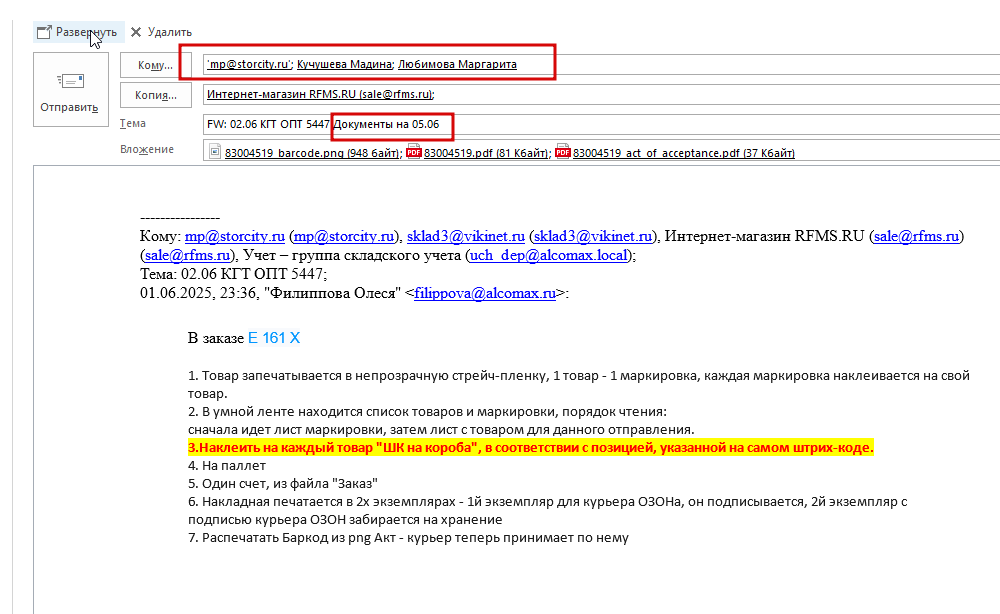Click the line 'Тема: 02.06 КГТ ОПТ 5447;'

pyautogui.click(x=233, y=274)
